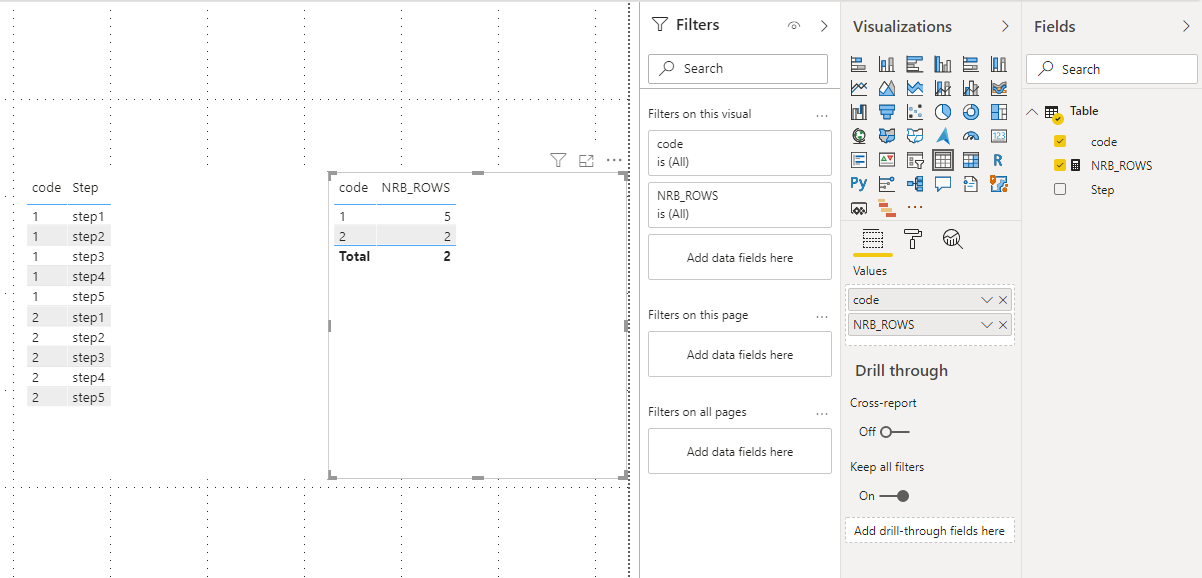Select the Stacked bar chart visual
Viewport: 1202px width, 578px height.
click(859, 64)
